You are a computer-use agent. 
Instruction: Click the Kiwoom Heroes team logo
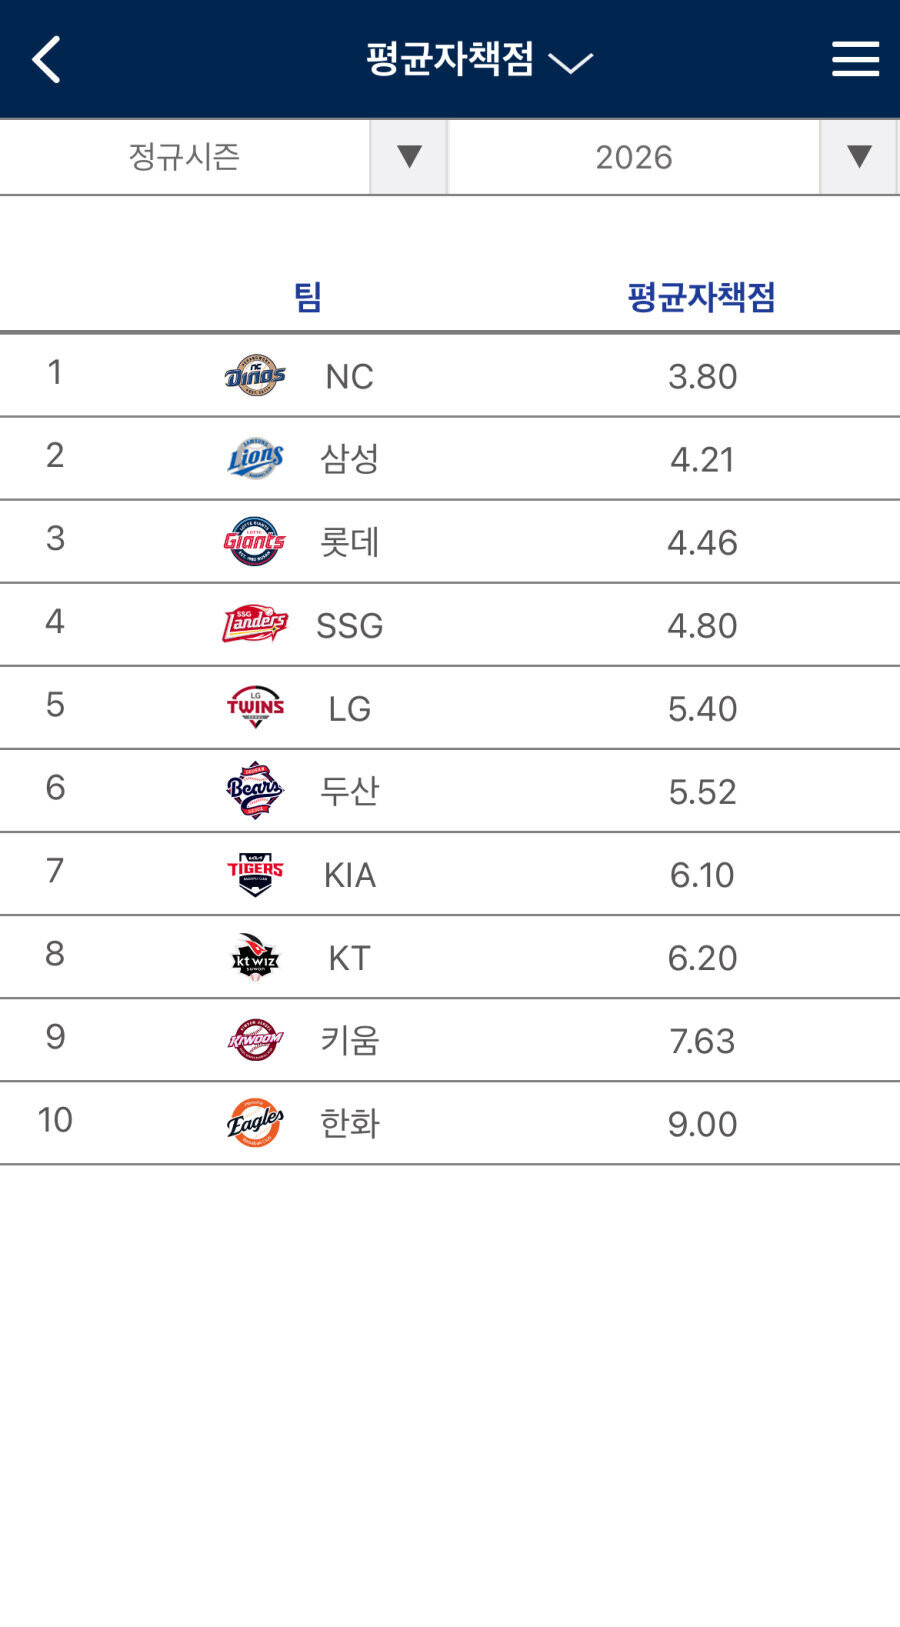[x=255, y=1040]
